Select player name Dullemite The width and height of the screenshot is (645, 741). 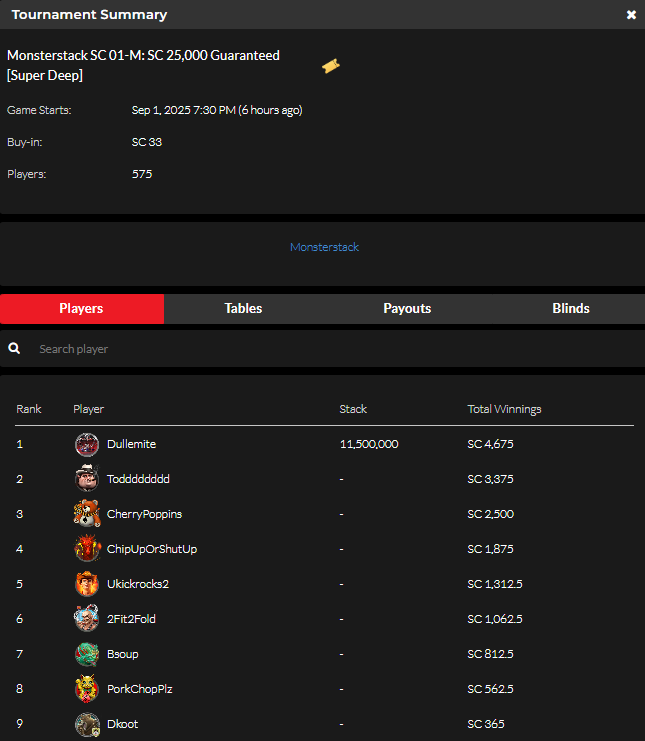pyautogui.click(x=131, y=444)
